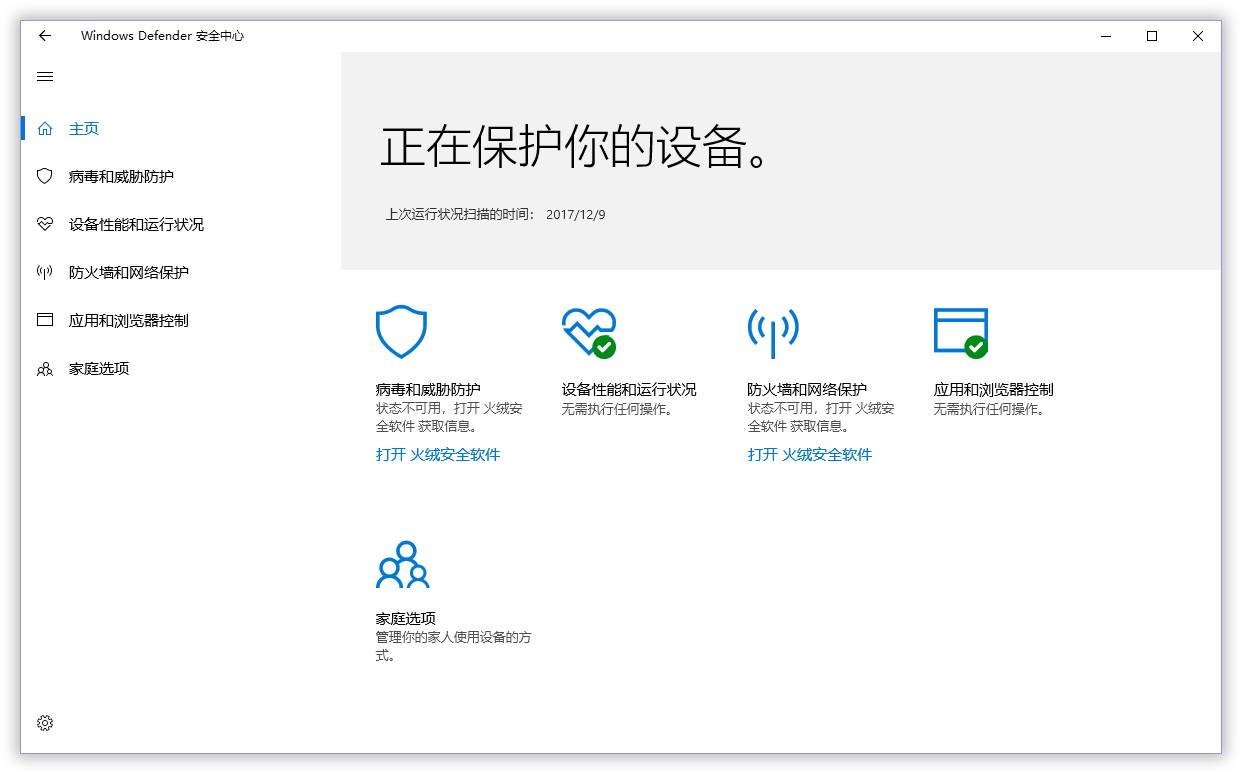Click 上次运行状况扫描的时间 label
The image size is (1242, 774).
click(x=461, y=215)
